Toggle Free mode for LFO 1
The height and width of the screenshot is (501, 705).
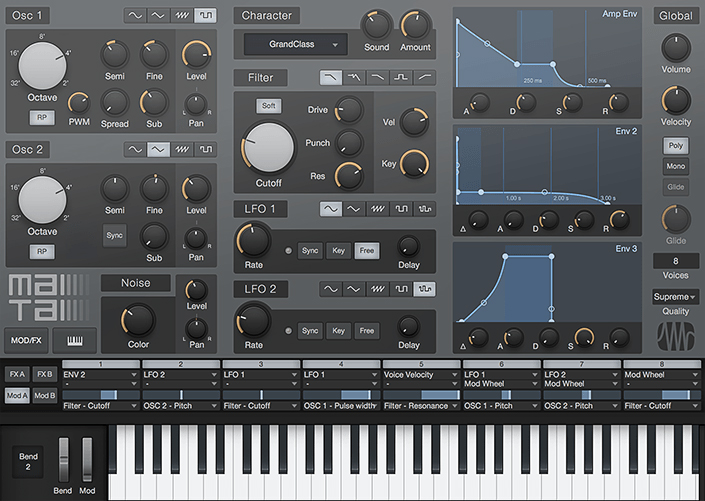click(366, 250)
